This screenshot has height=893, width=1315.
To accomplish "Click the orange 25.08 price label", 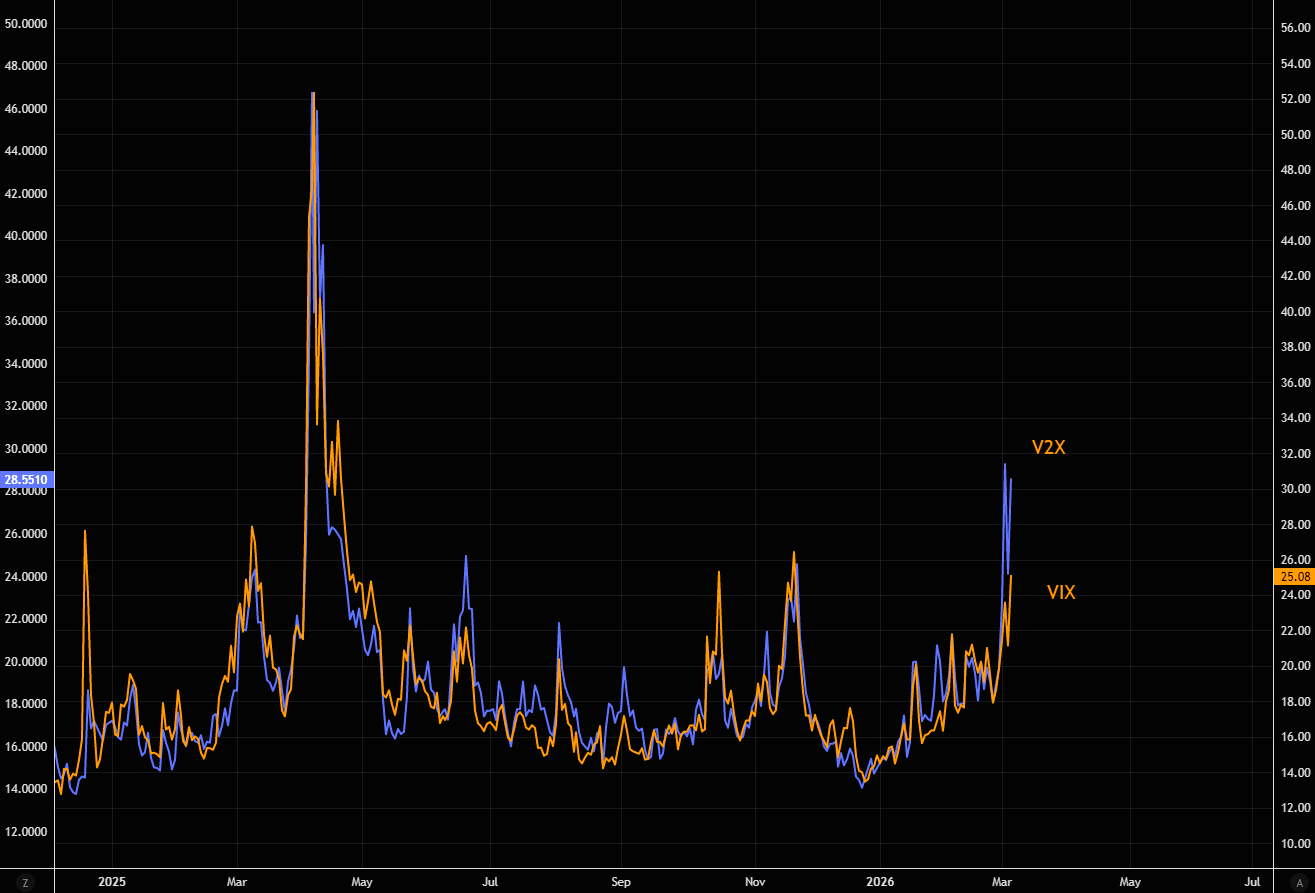I will (1293, 576).
